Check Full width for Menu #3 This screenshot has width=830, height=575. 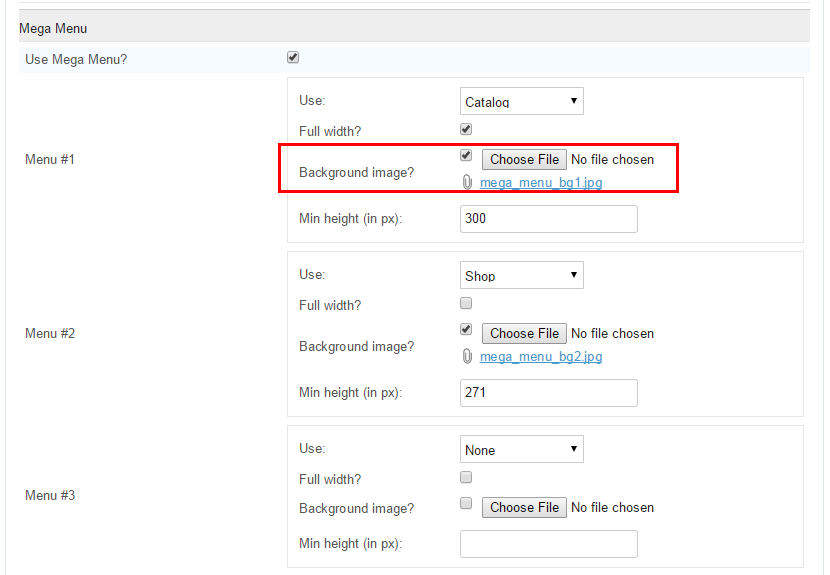466,478
